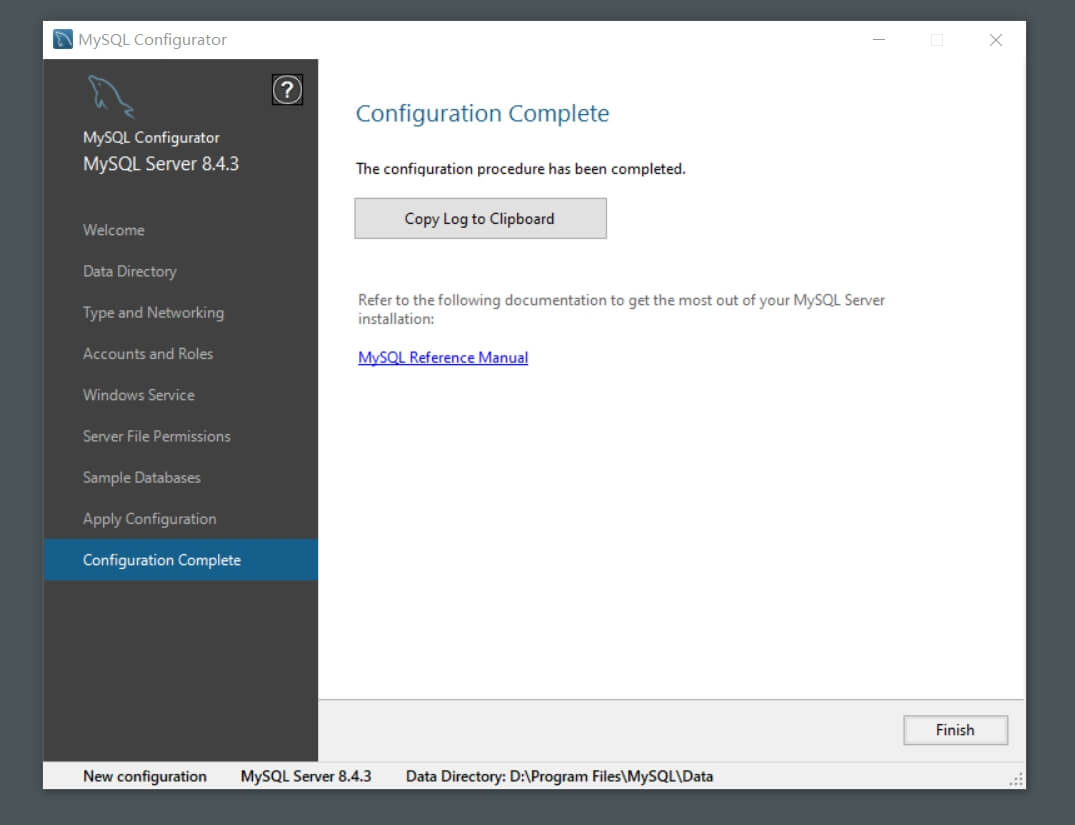Click the Copy Log to Clipboard button
The image size is (1075, 825).
(x=480, y=219)
